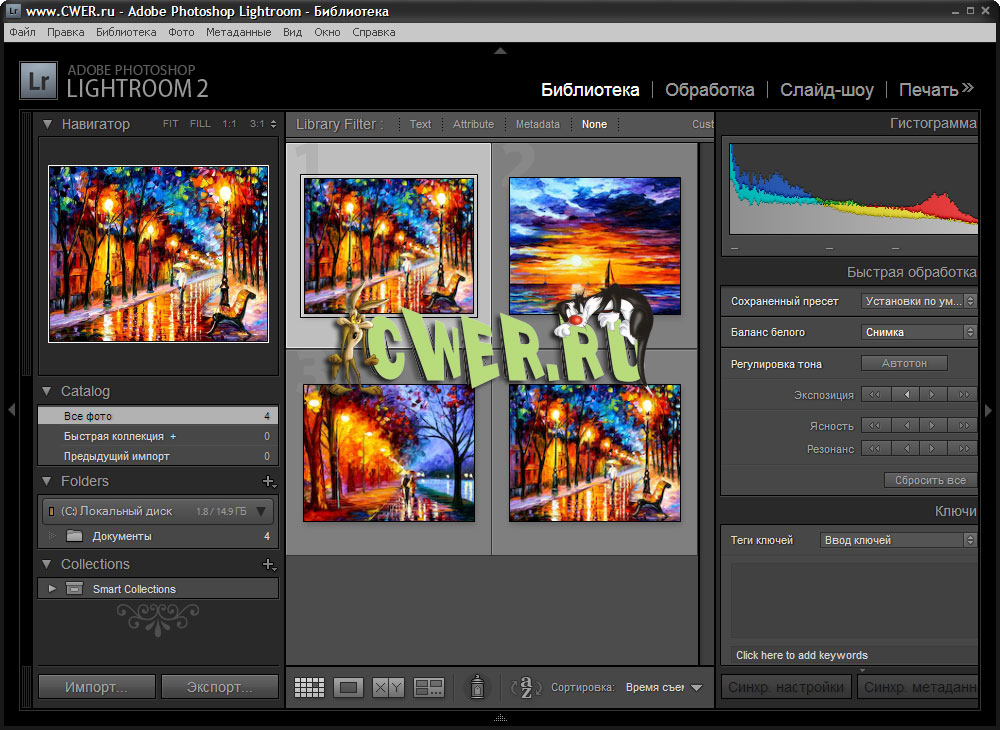Screen dimensions: 1000x730
Task: Increase Экспозиция by one small step
Action: click(932, 395)
